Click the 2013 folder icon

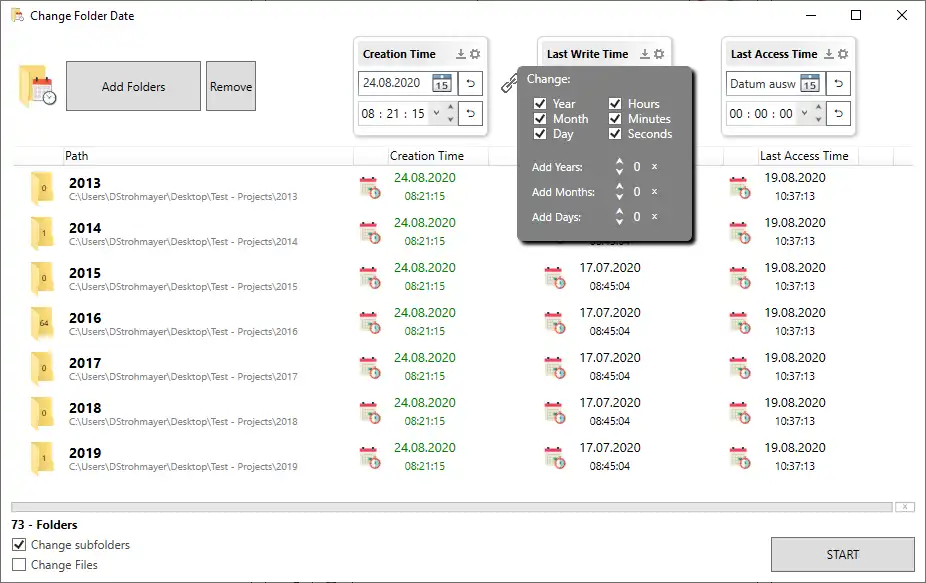pyautogui.click(x=43, y=188)
